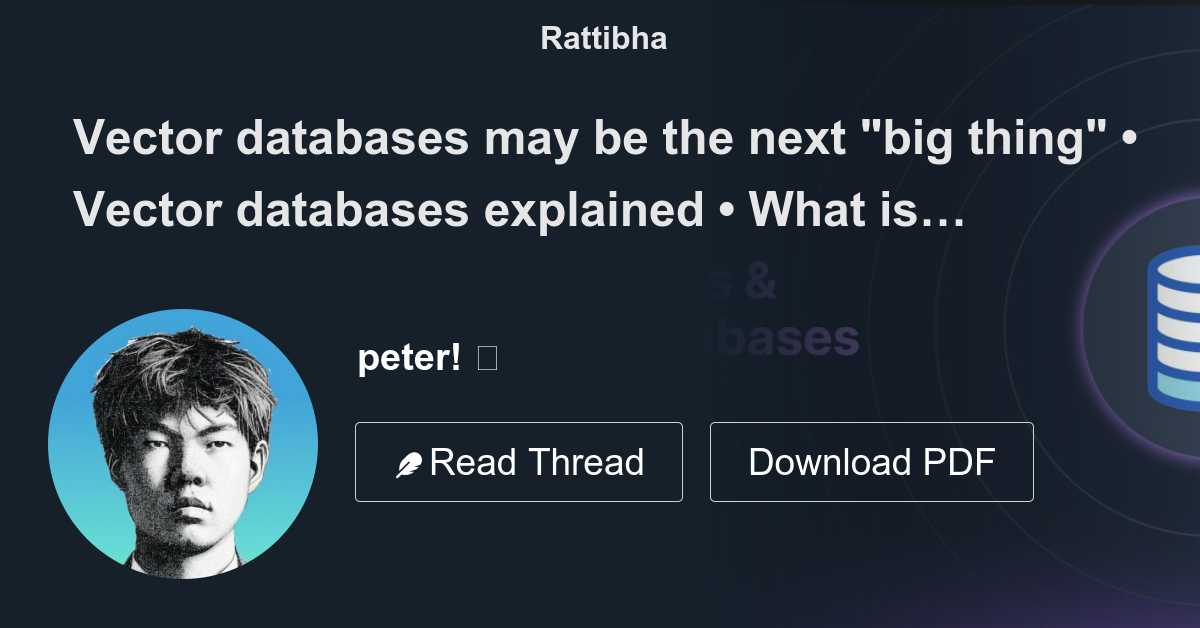Click the telescope emoji next to peter's name
The height and width of the screenshot is (628, 1200).
(x=486, y=356)
